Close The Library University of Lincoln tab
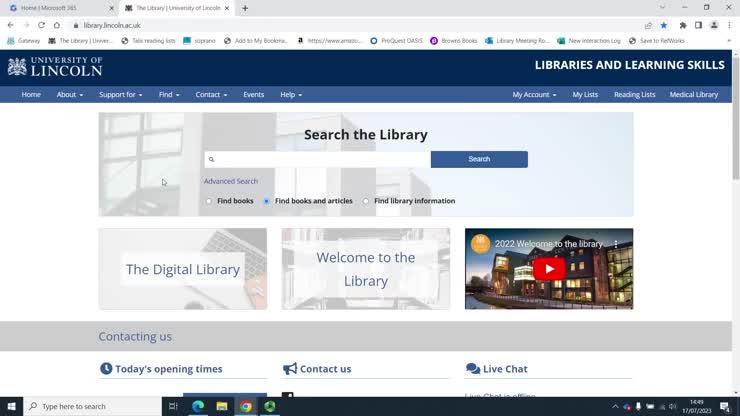740x416 pixels. (x=227, y=8)
